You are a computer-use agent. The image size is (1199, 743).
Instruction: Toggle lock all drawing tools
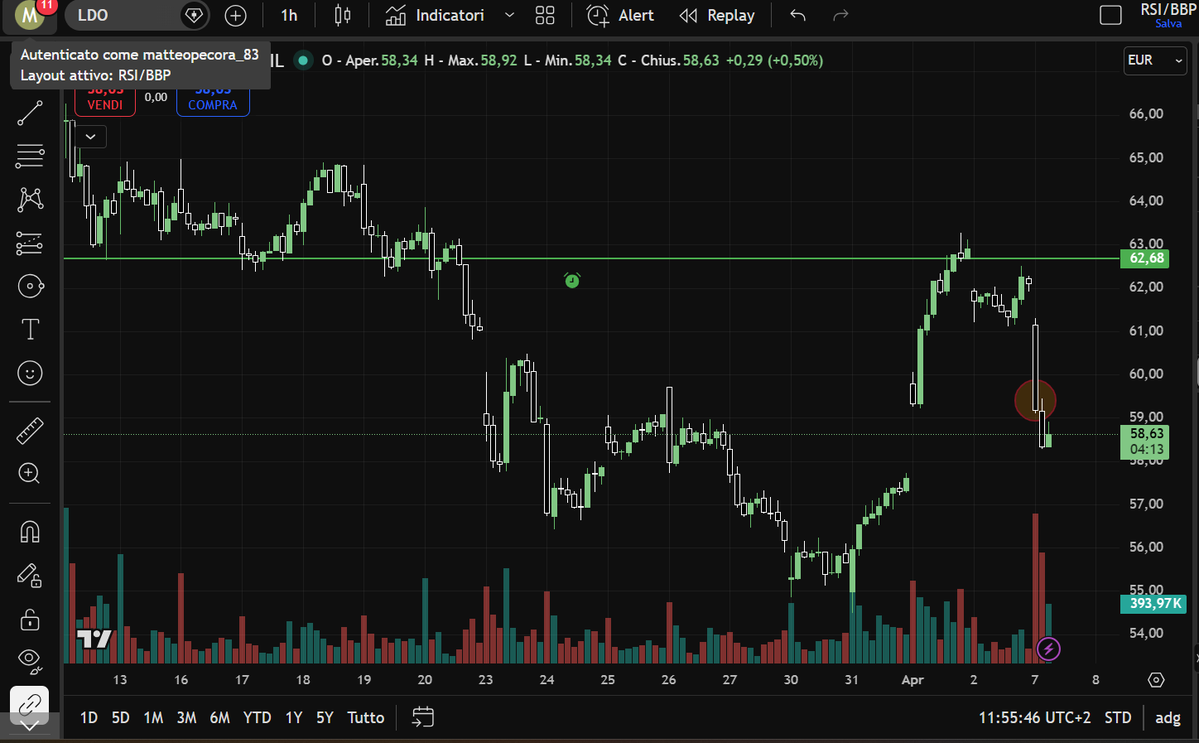coord(30,618)
